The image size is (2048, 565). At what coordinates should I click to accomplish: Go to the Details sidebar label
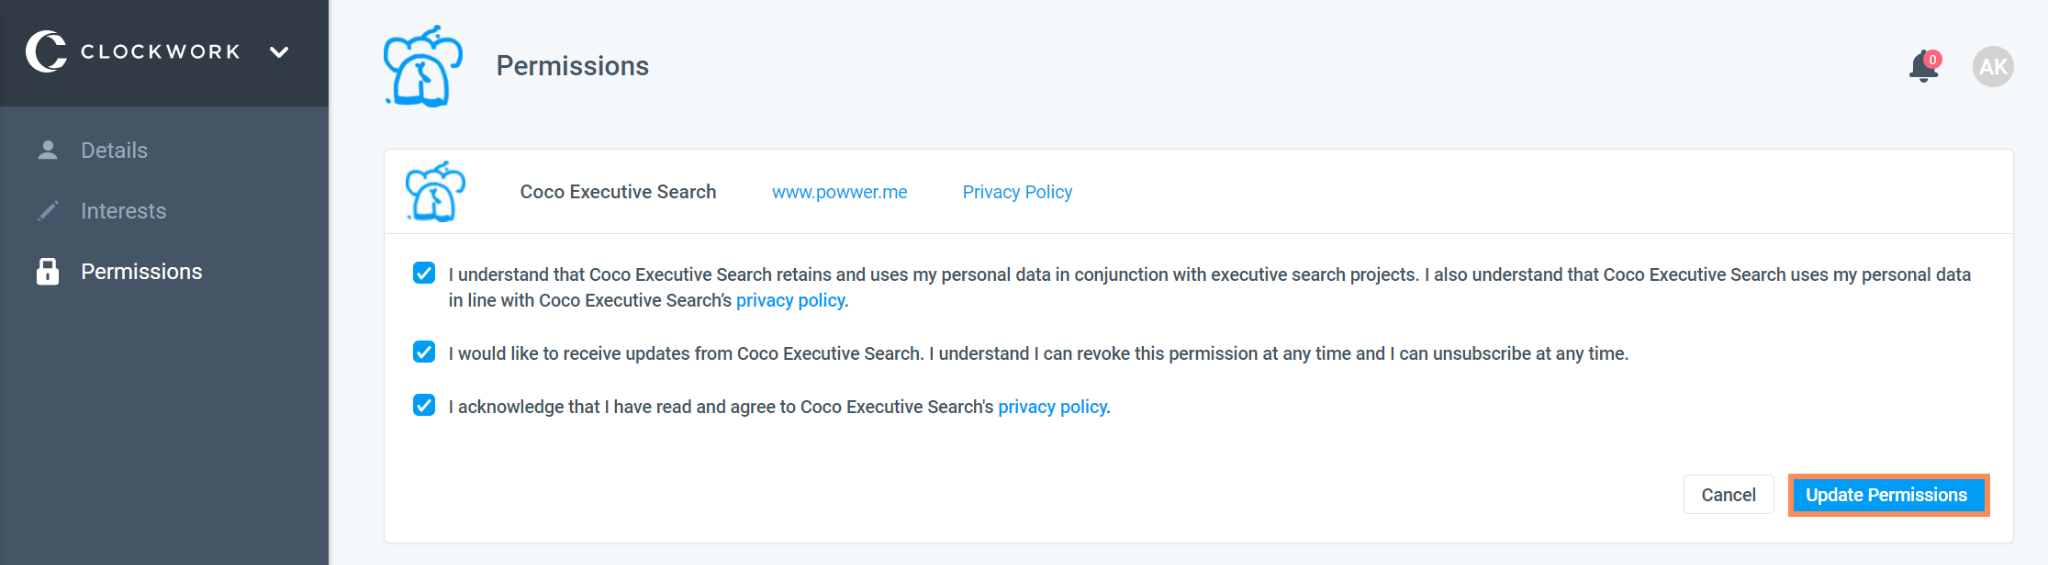pyautogui.click(x=114, y=150)
